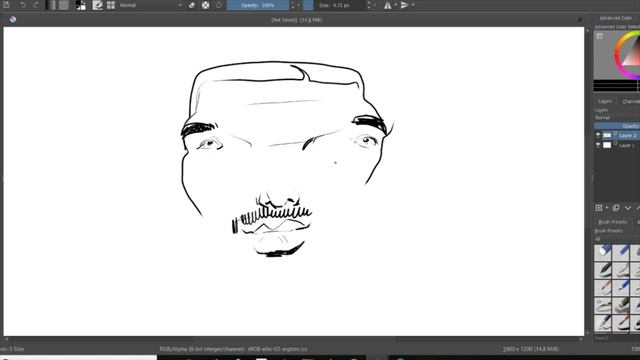Screen dimensions: 640x360
Task: Click the Advanced Color docker title
Action: (x=616, y=18)
